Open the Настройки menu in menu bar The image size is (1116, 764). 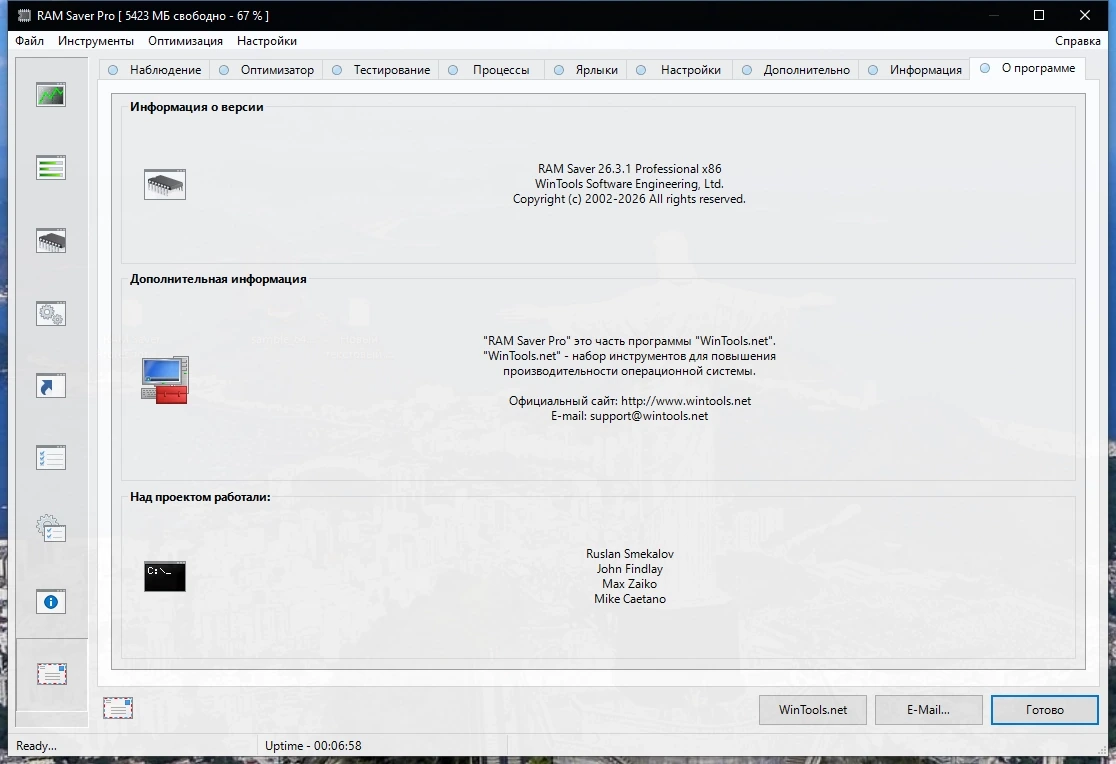tap(267, 41)
